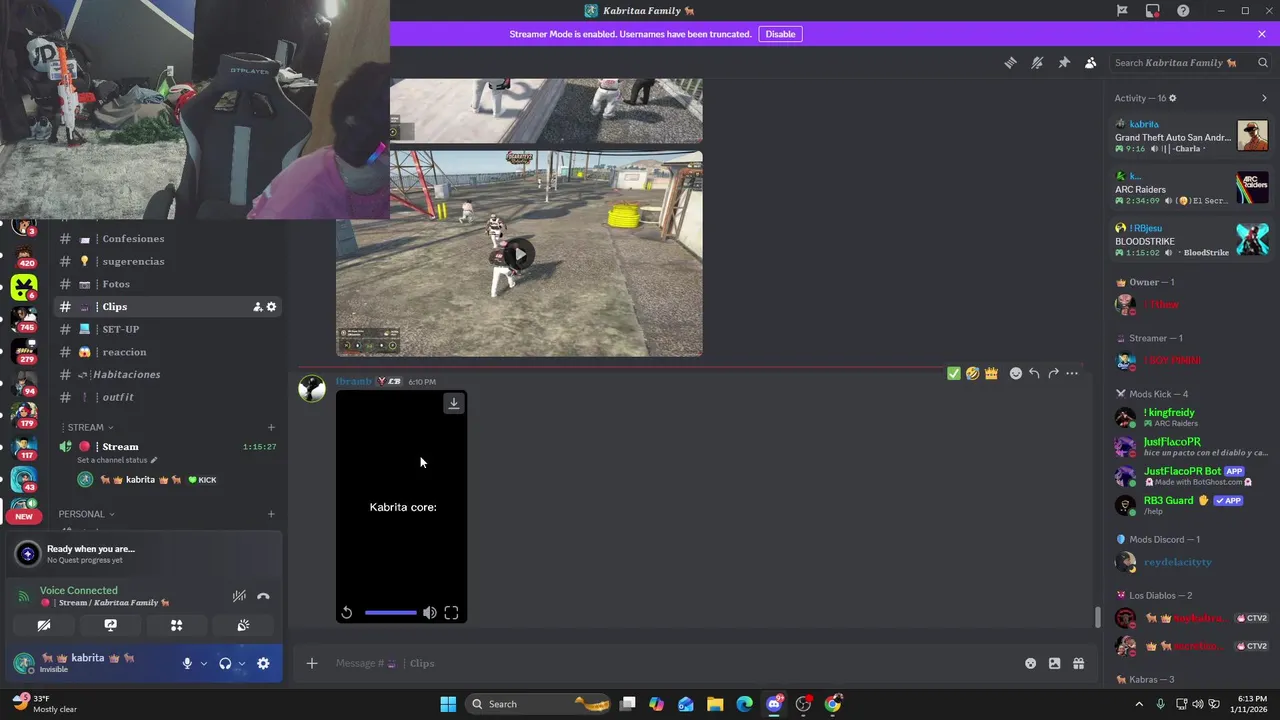Open the inbox checkmark flag icon
The height and width of the screenshot is (720, 1280).
pyautogui.click(x=1122, y=11)
